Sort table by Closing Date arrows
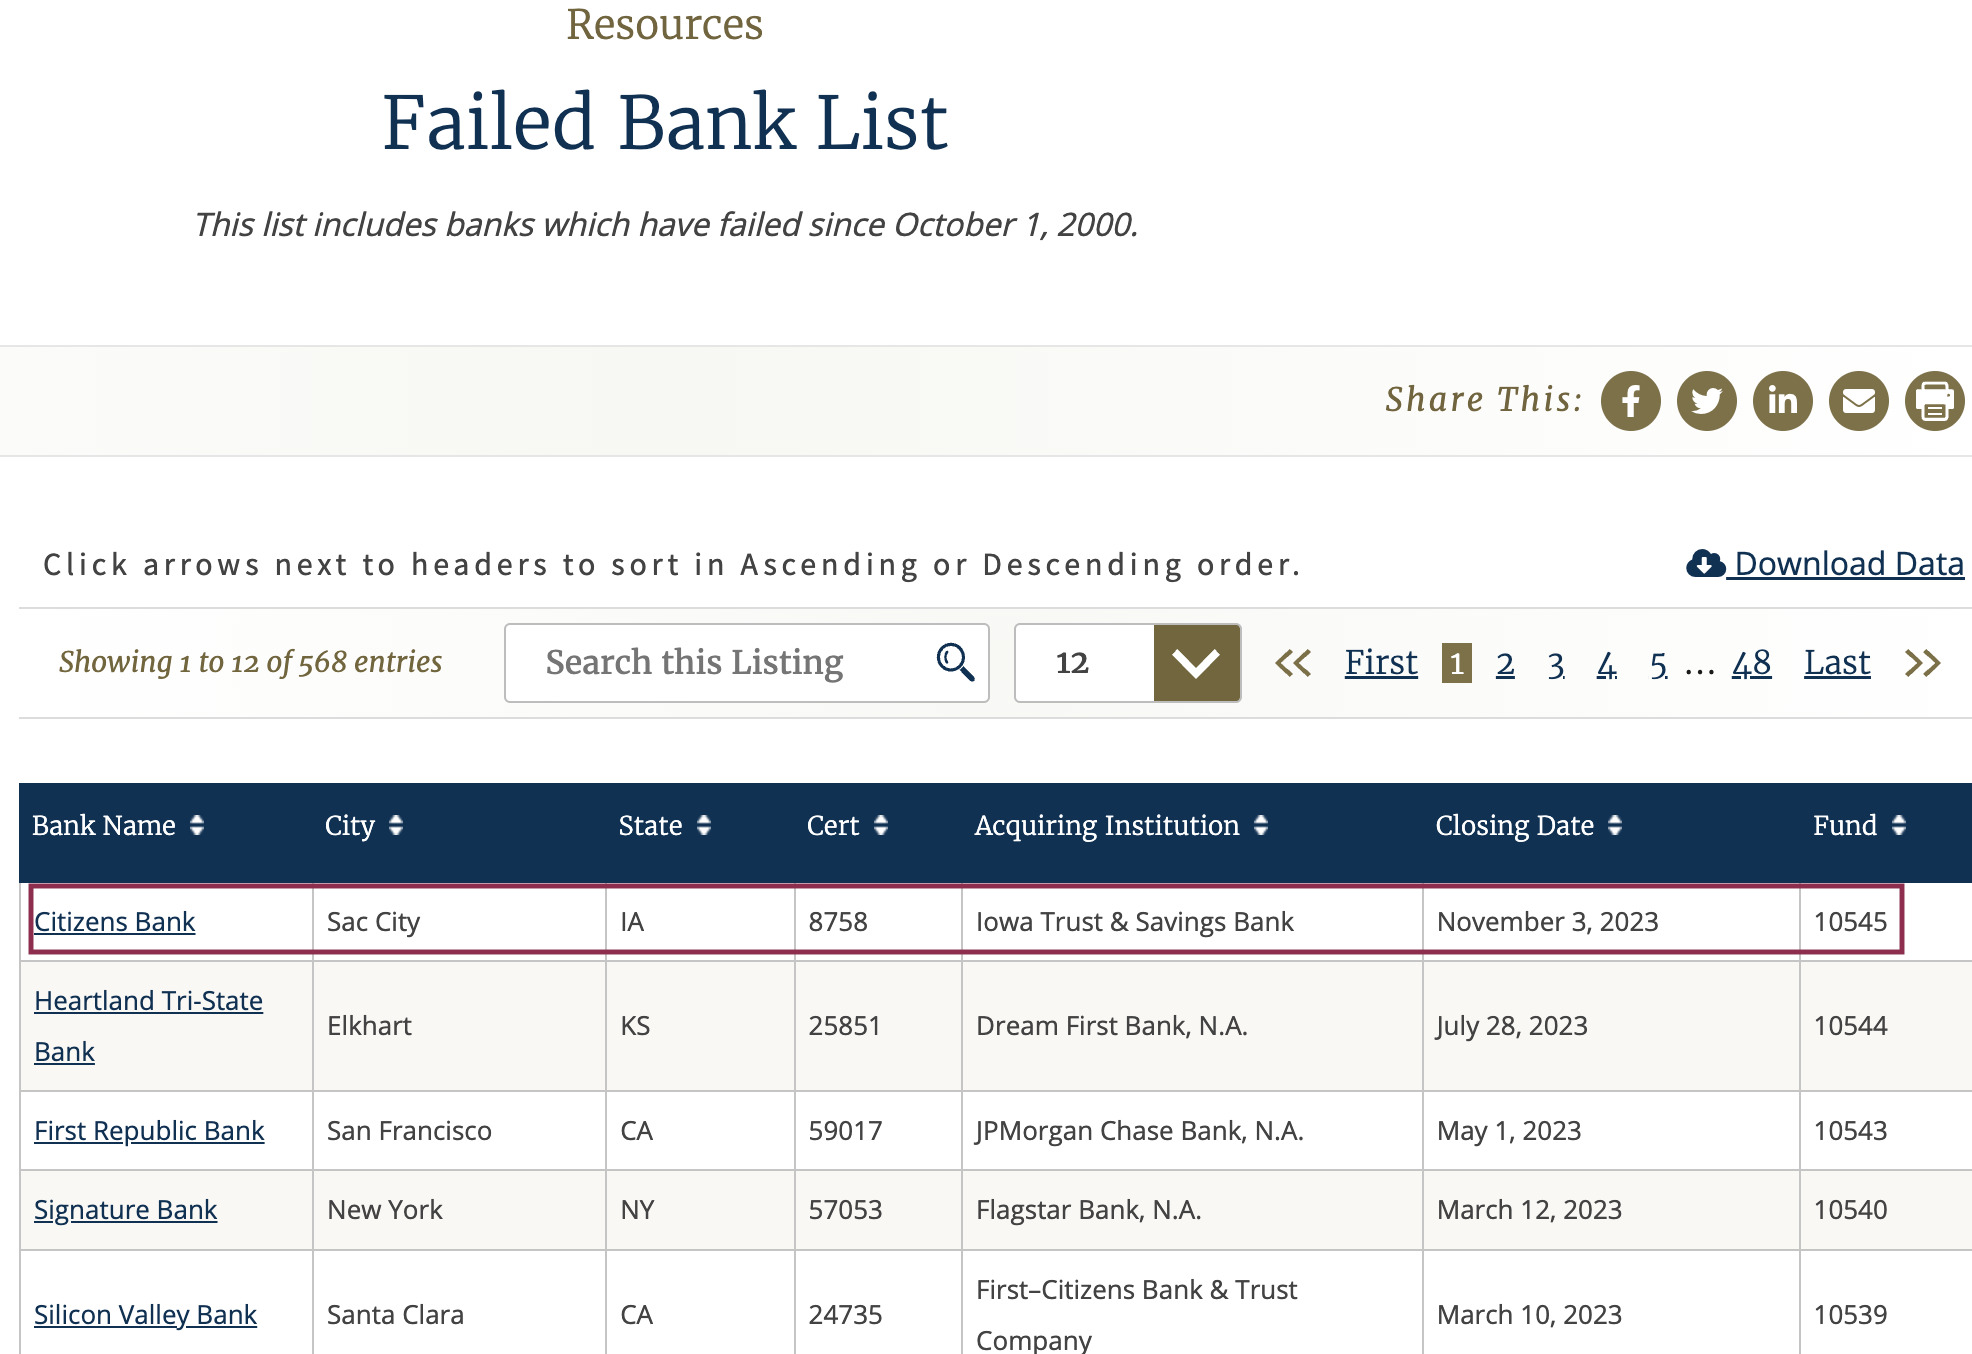Viewport: 1972px width, 1354px height. click(1615, 825)
